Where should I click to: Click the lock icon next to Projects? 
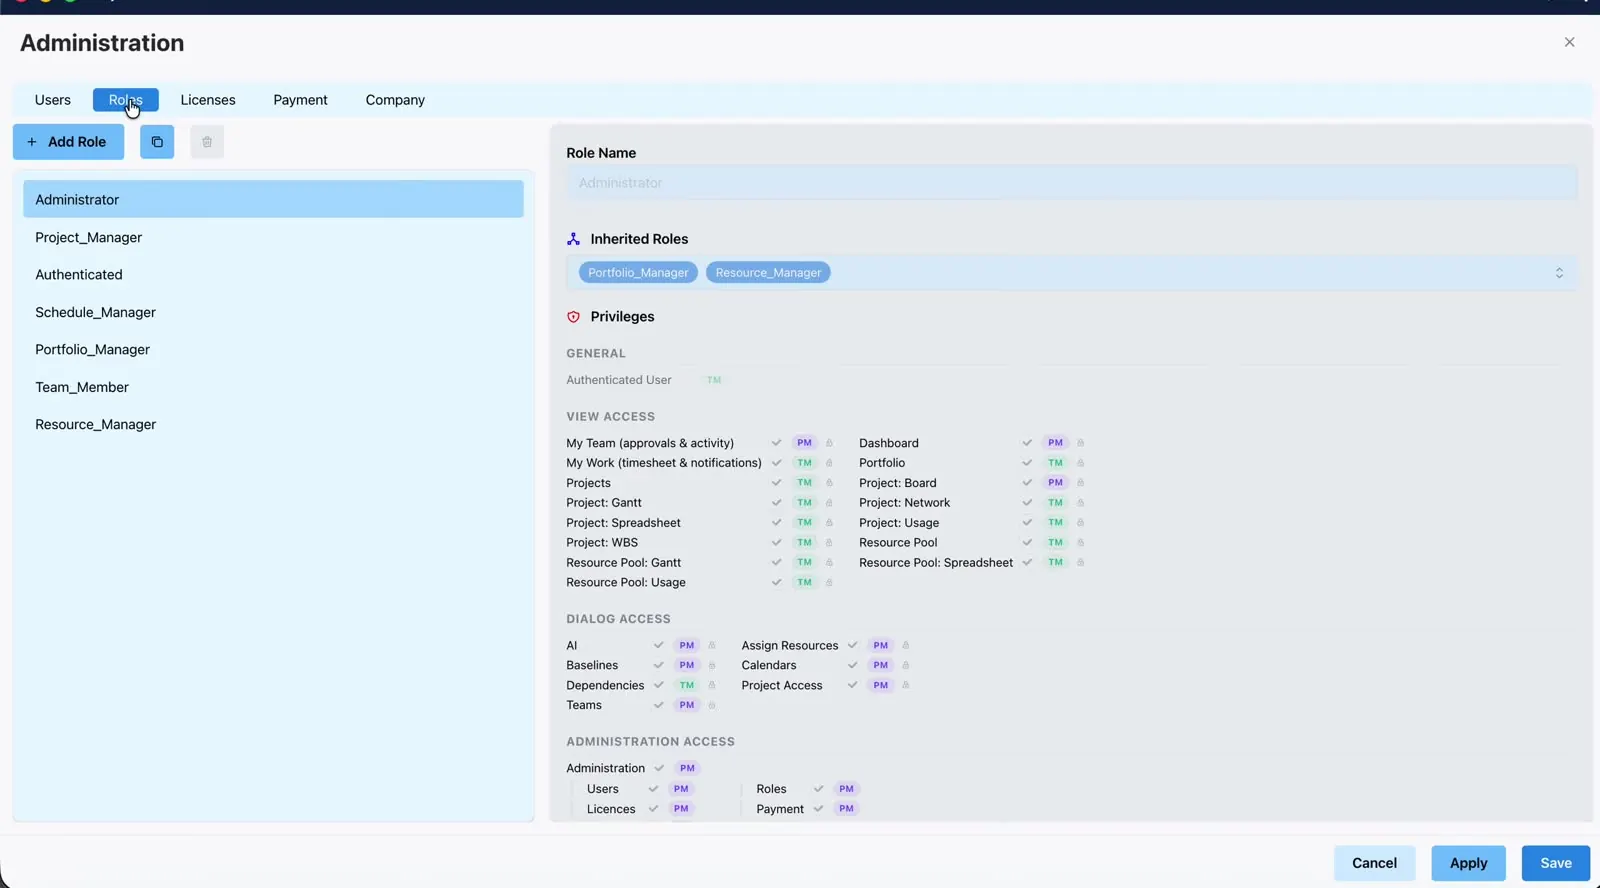(x=829, y=483)
